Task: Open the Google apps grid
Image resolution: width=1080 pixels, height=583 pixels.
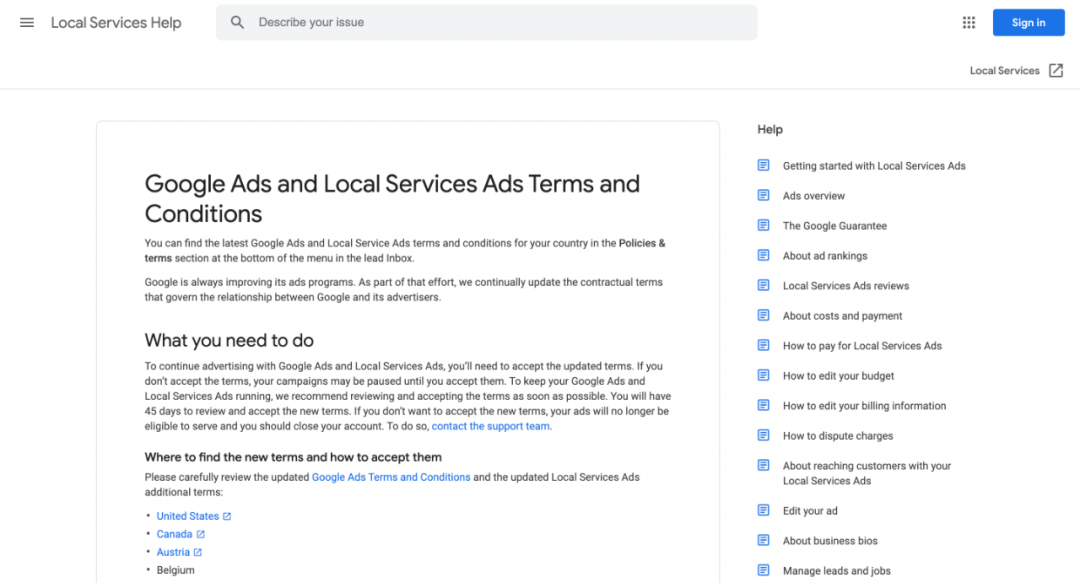Action: (x=968, y=22)
